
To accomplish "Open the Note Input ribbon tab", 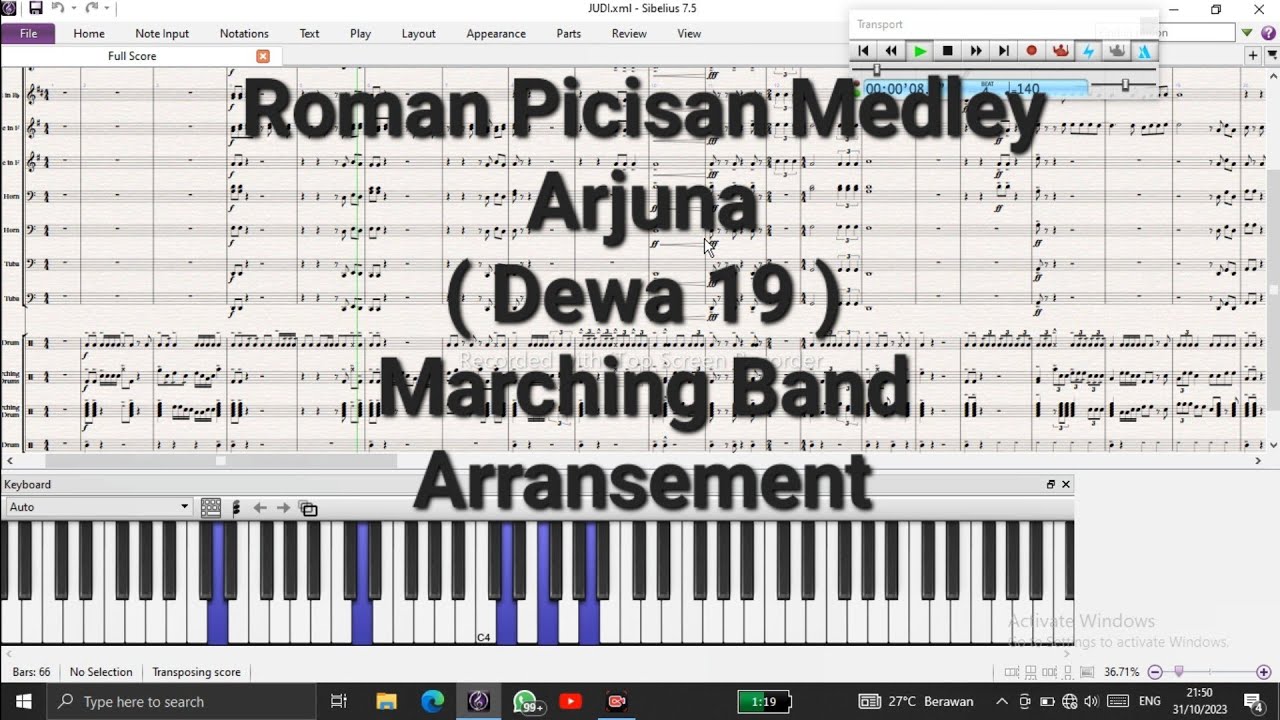I will point(162,33).
